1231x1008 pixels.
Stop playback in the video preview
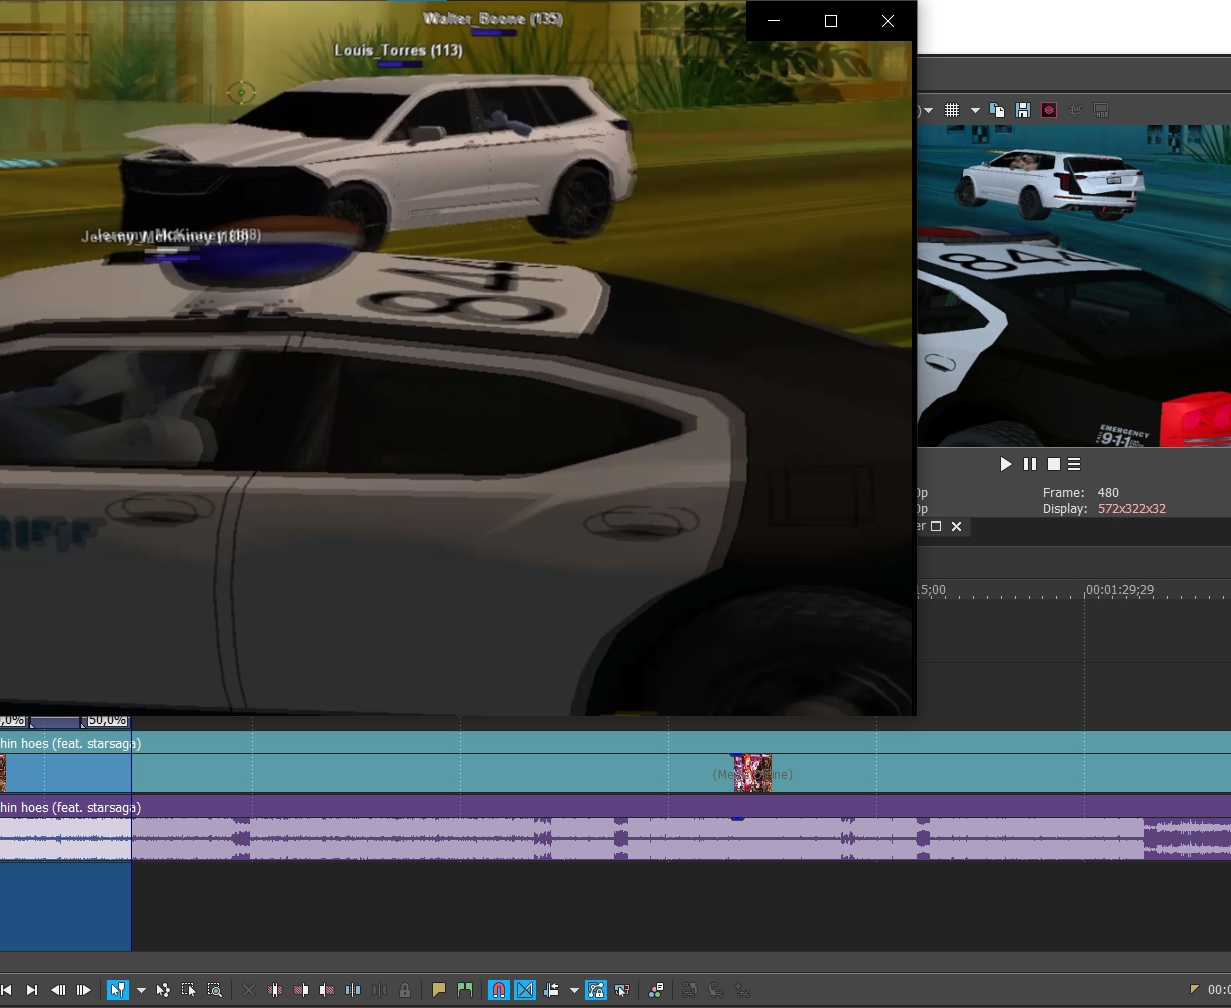[x=1053, y=464]
